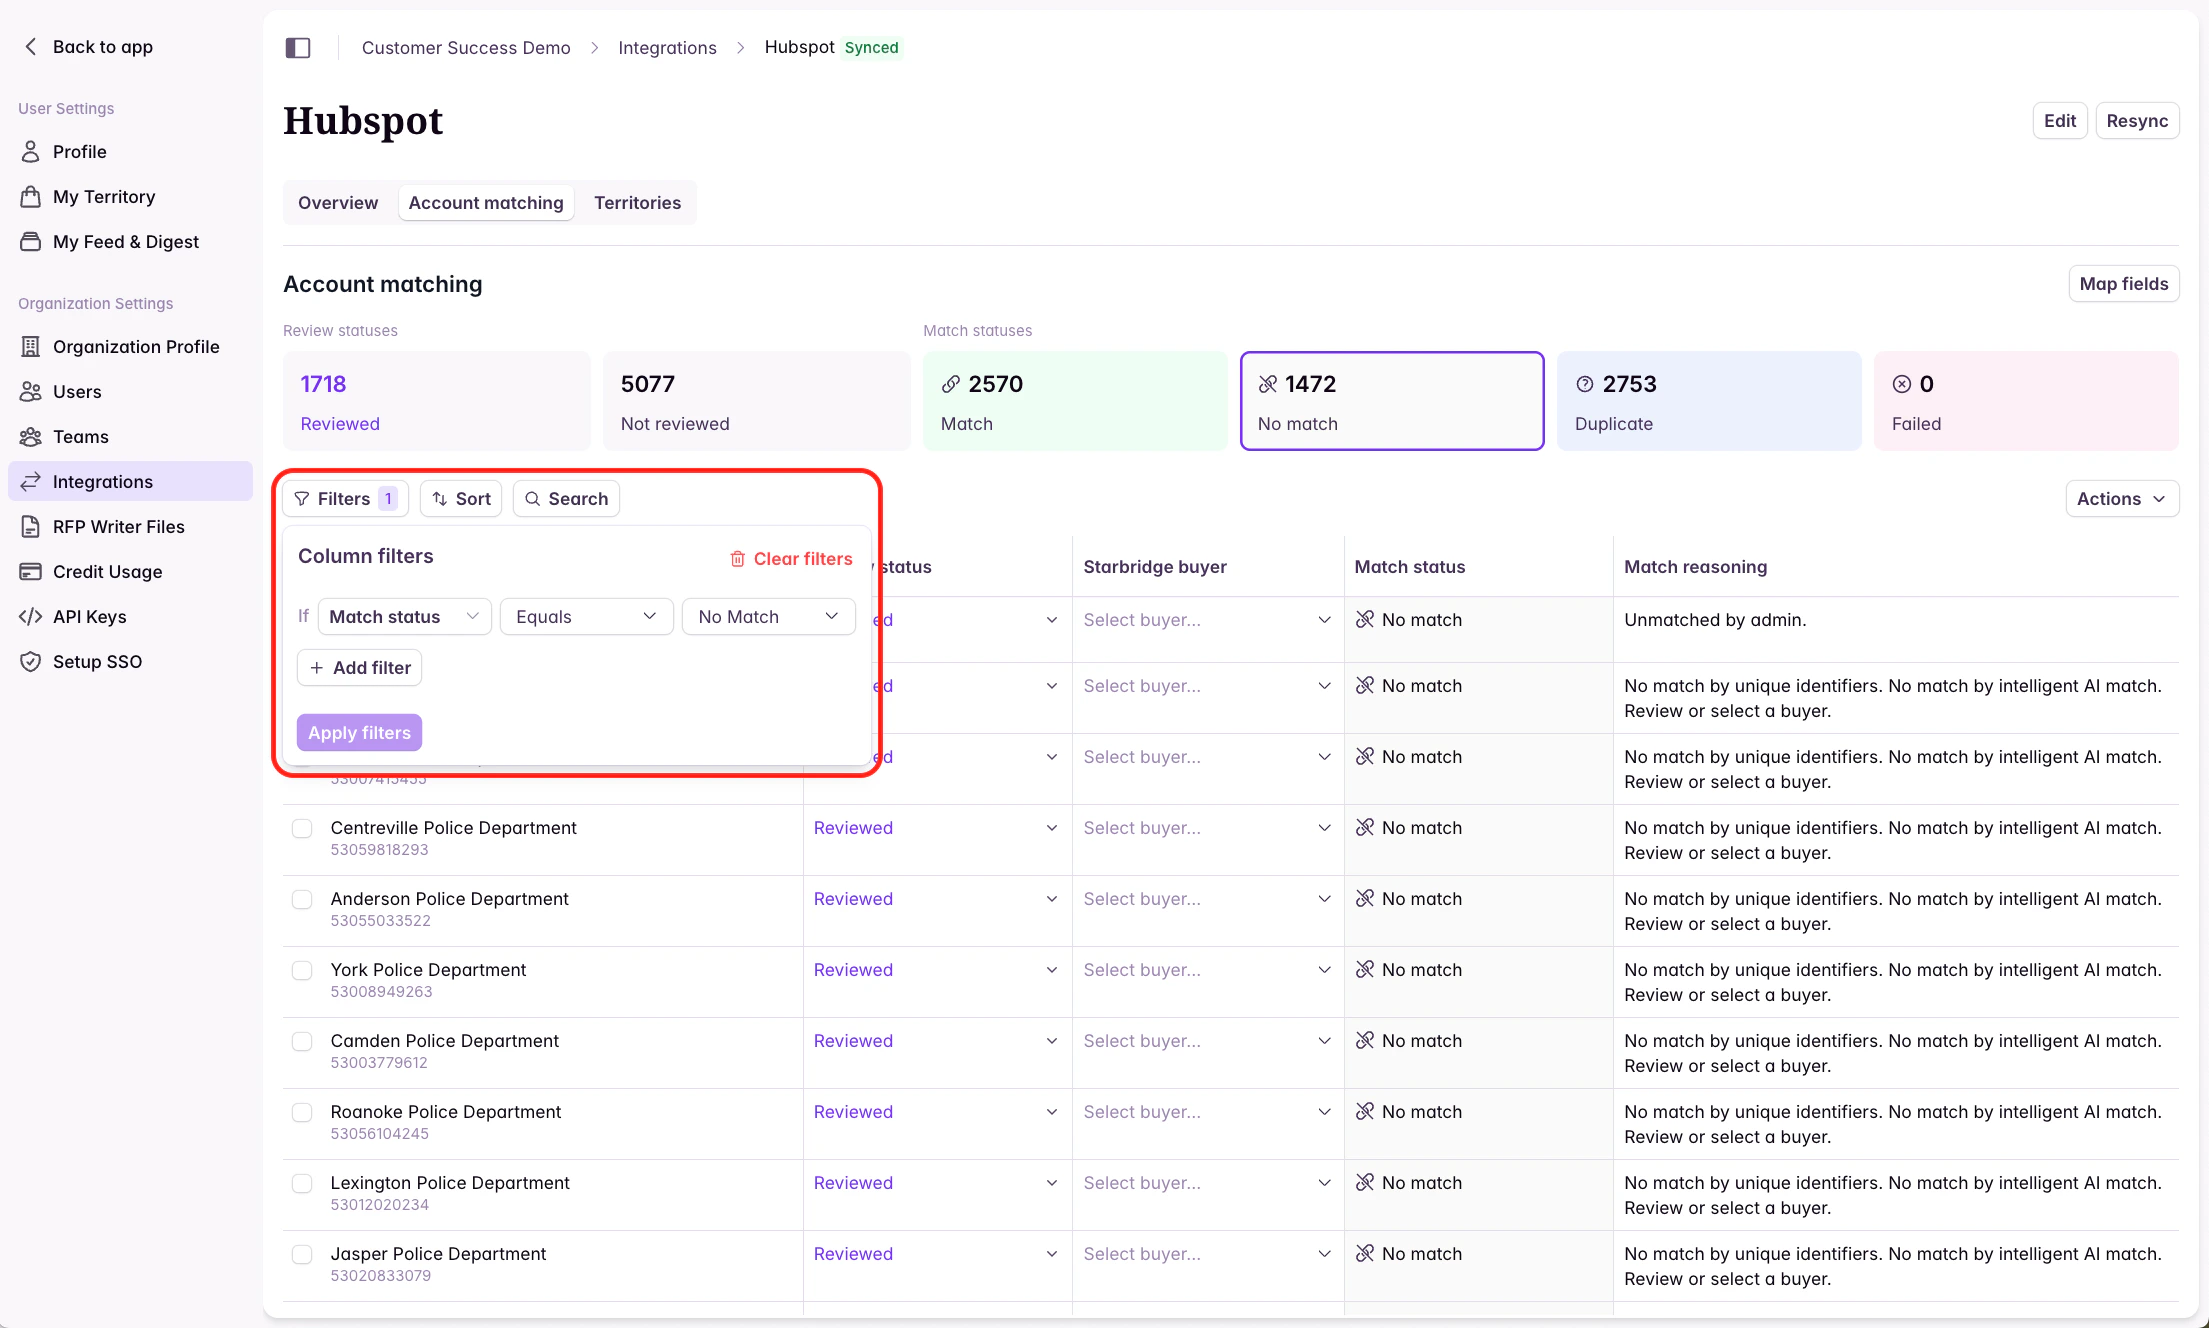Image resolution: width=2209 pixels, height=1328 pixels.
Task: Open Profile from the sidebar
Action: (79, 152)
